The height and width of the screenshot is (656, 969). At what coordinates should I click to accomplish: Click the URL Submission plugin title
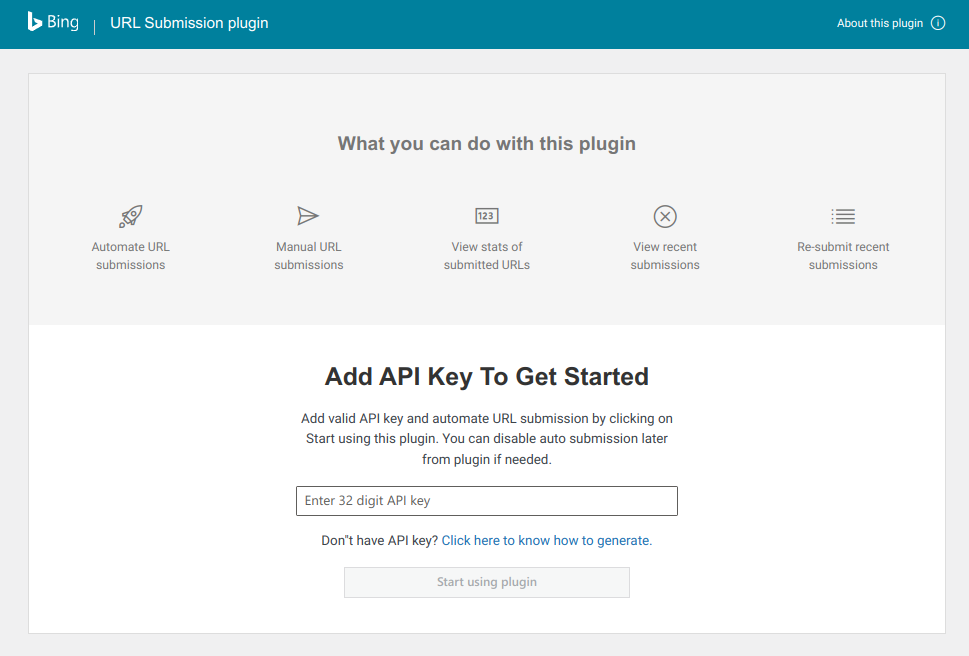189,23
